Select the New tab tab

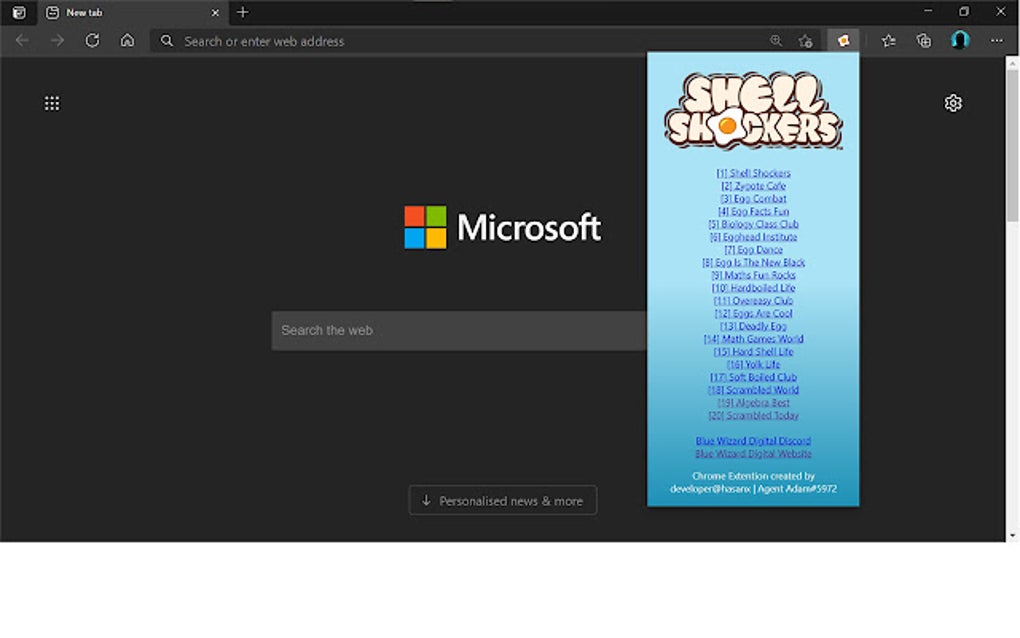click(133, 13)
